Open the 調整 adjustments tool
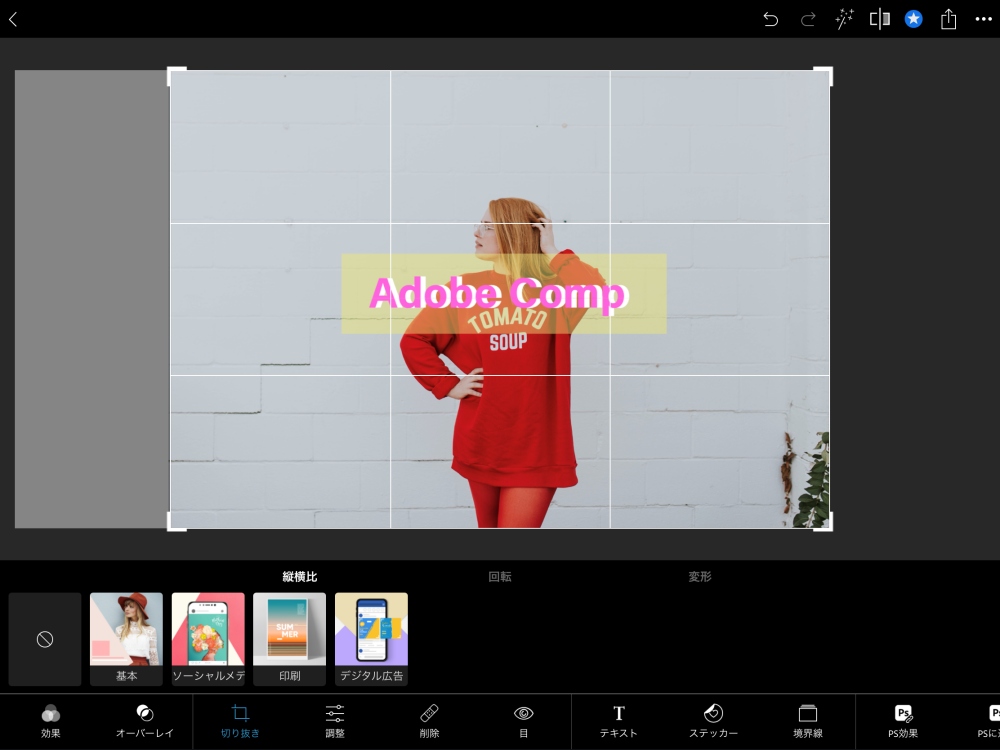Screen dimensions: 1000x750 pyautogui.click(x=335, y=721)
